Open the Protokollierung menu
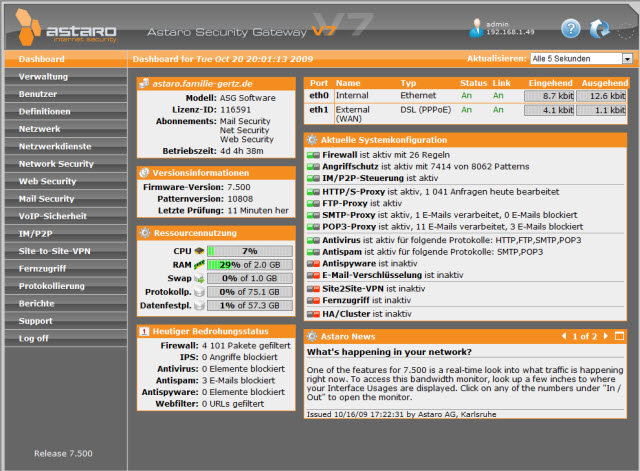640x471 pixels. point(66,286)
